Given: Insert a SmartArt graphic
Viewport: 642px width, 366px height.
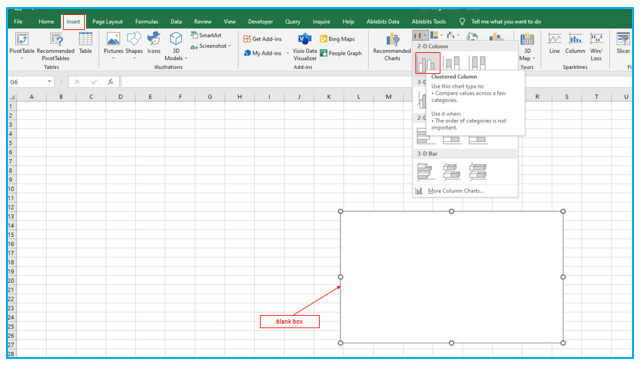Looking at the screenshot, I should coord(206,35).
